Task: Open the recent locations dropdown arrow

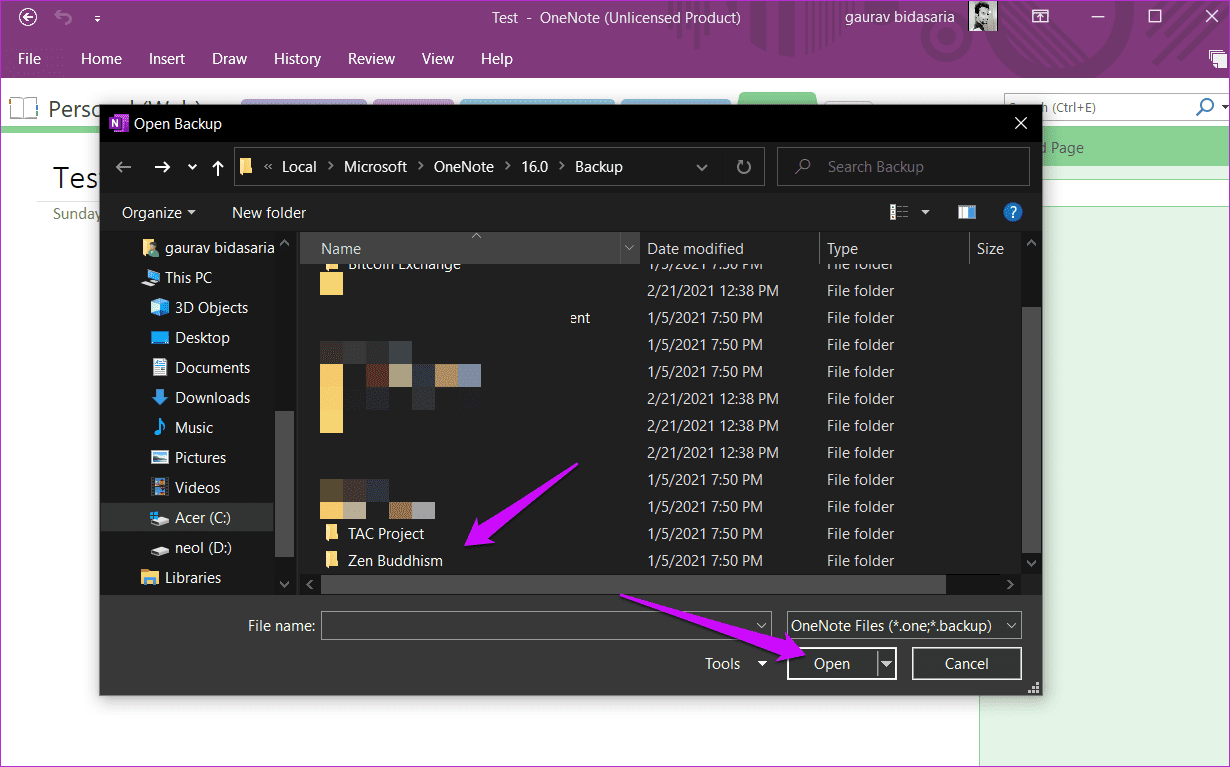Action: (x=192, y=168)
